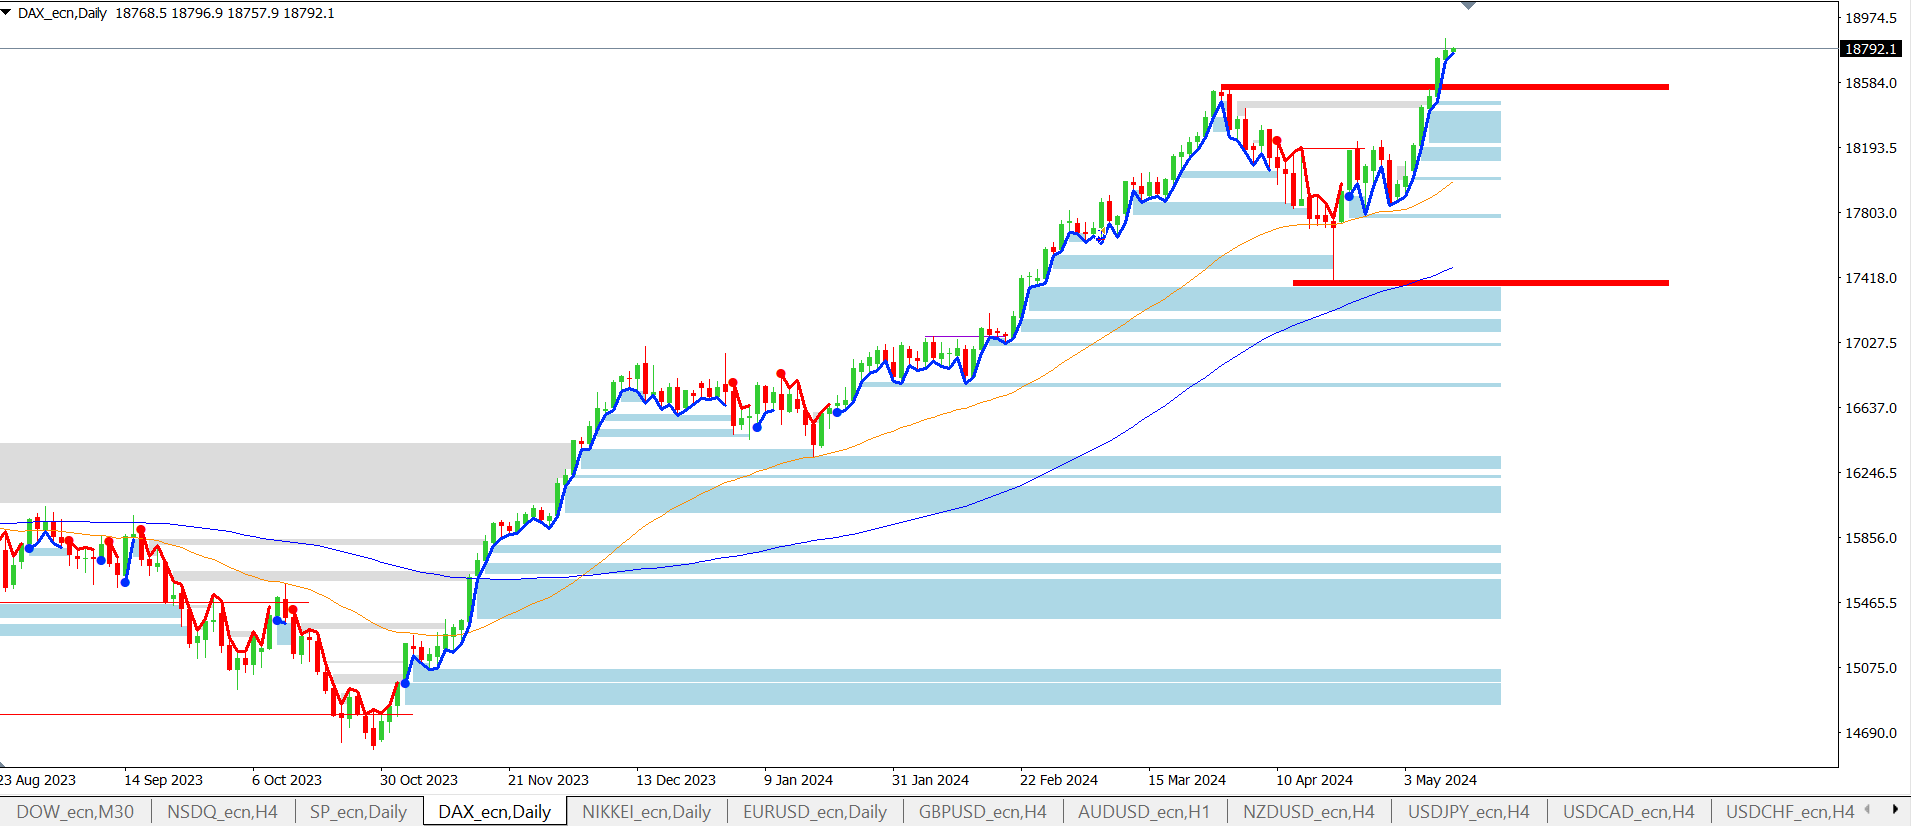Click the 22 Feb 2024 date label

(1059, 780)
